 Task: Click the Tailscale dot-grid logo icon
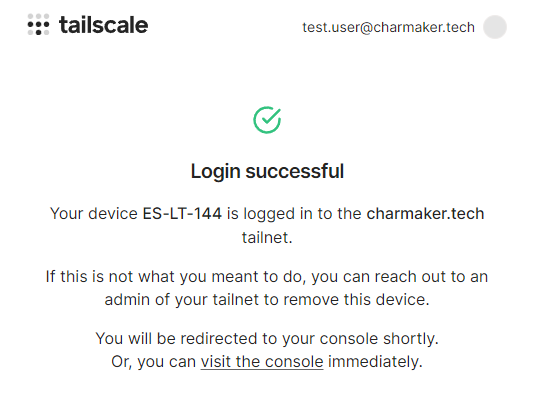click(38, 25)
